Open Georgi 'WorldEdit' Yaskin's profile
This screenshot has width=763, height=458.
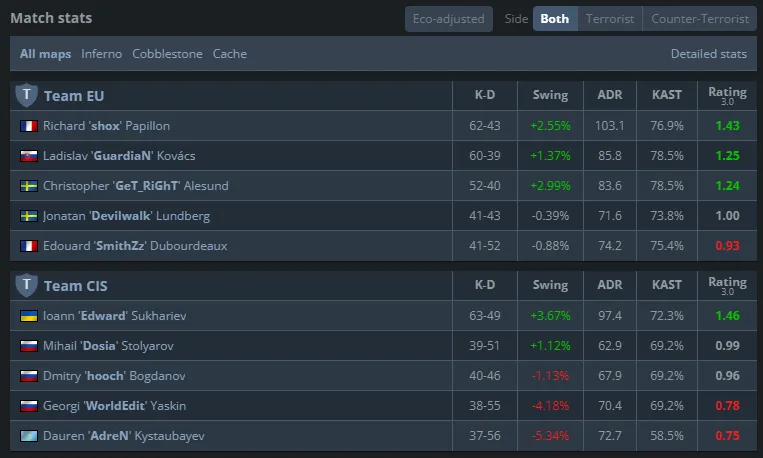coord(114,406)
